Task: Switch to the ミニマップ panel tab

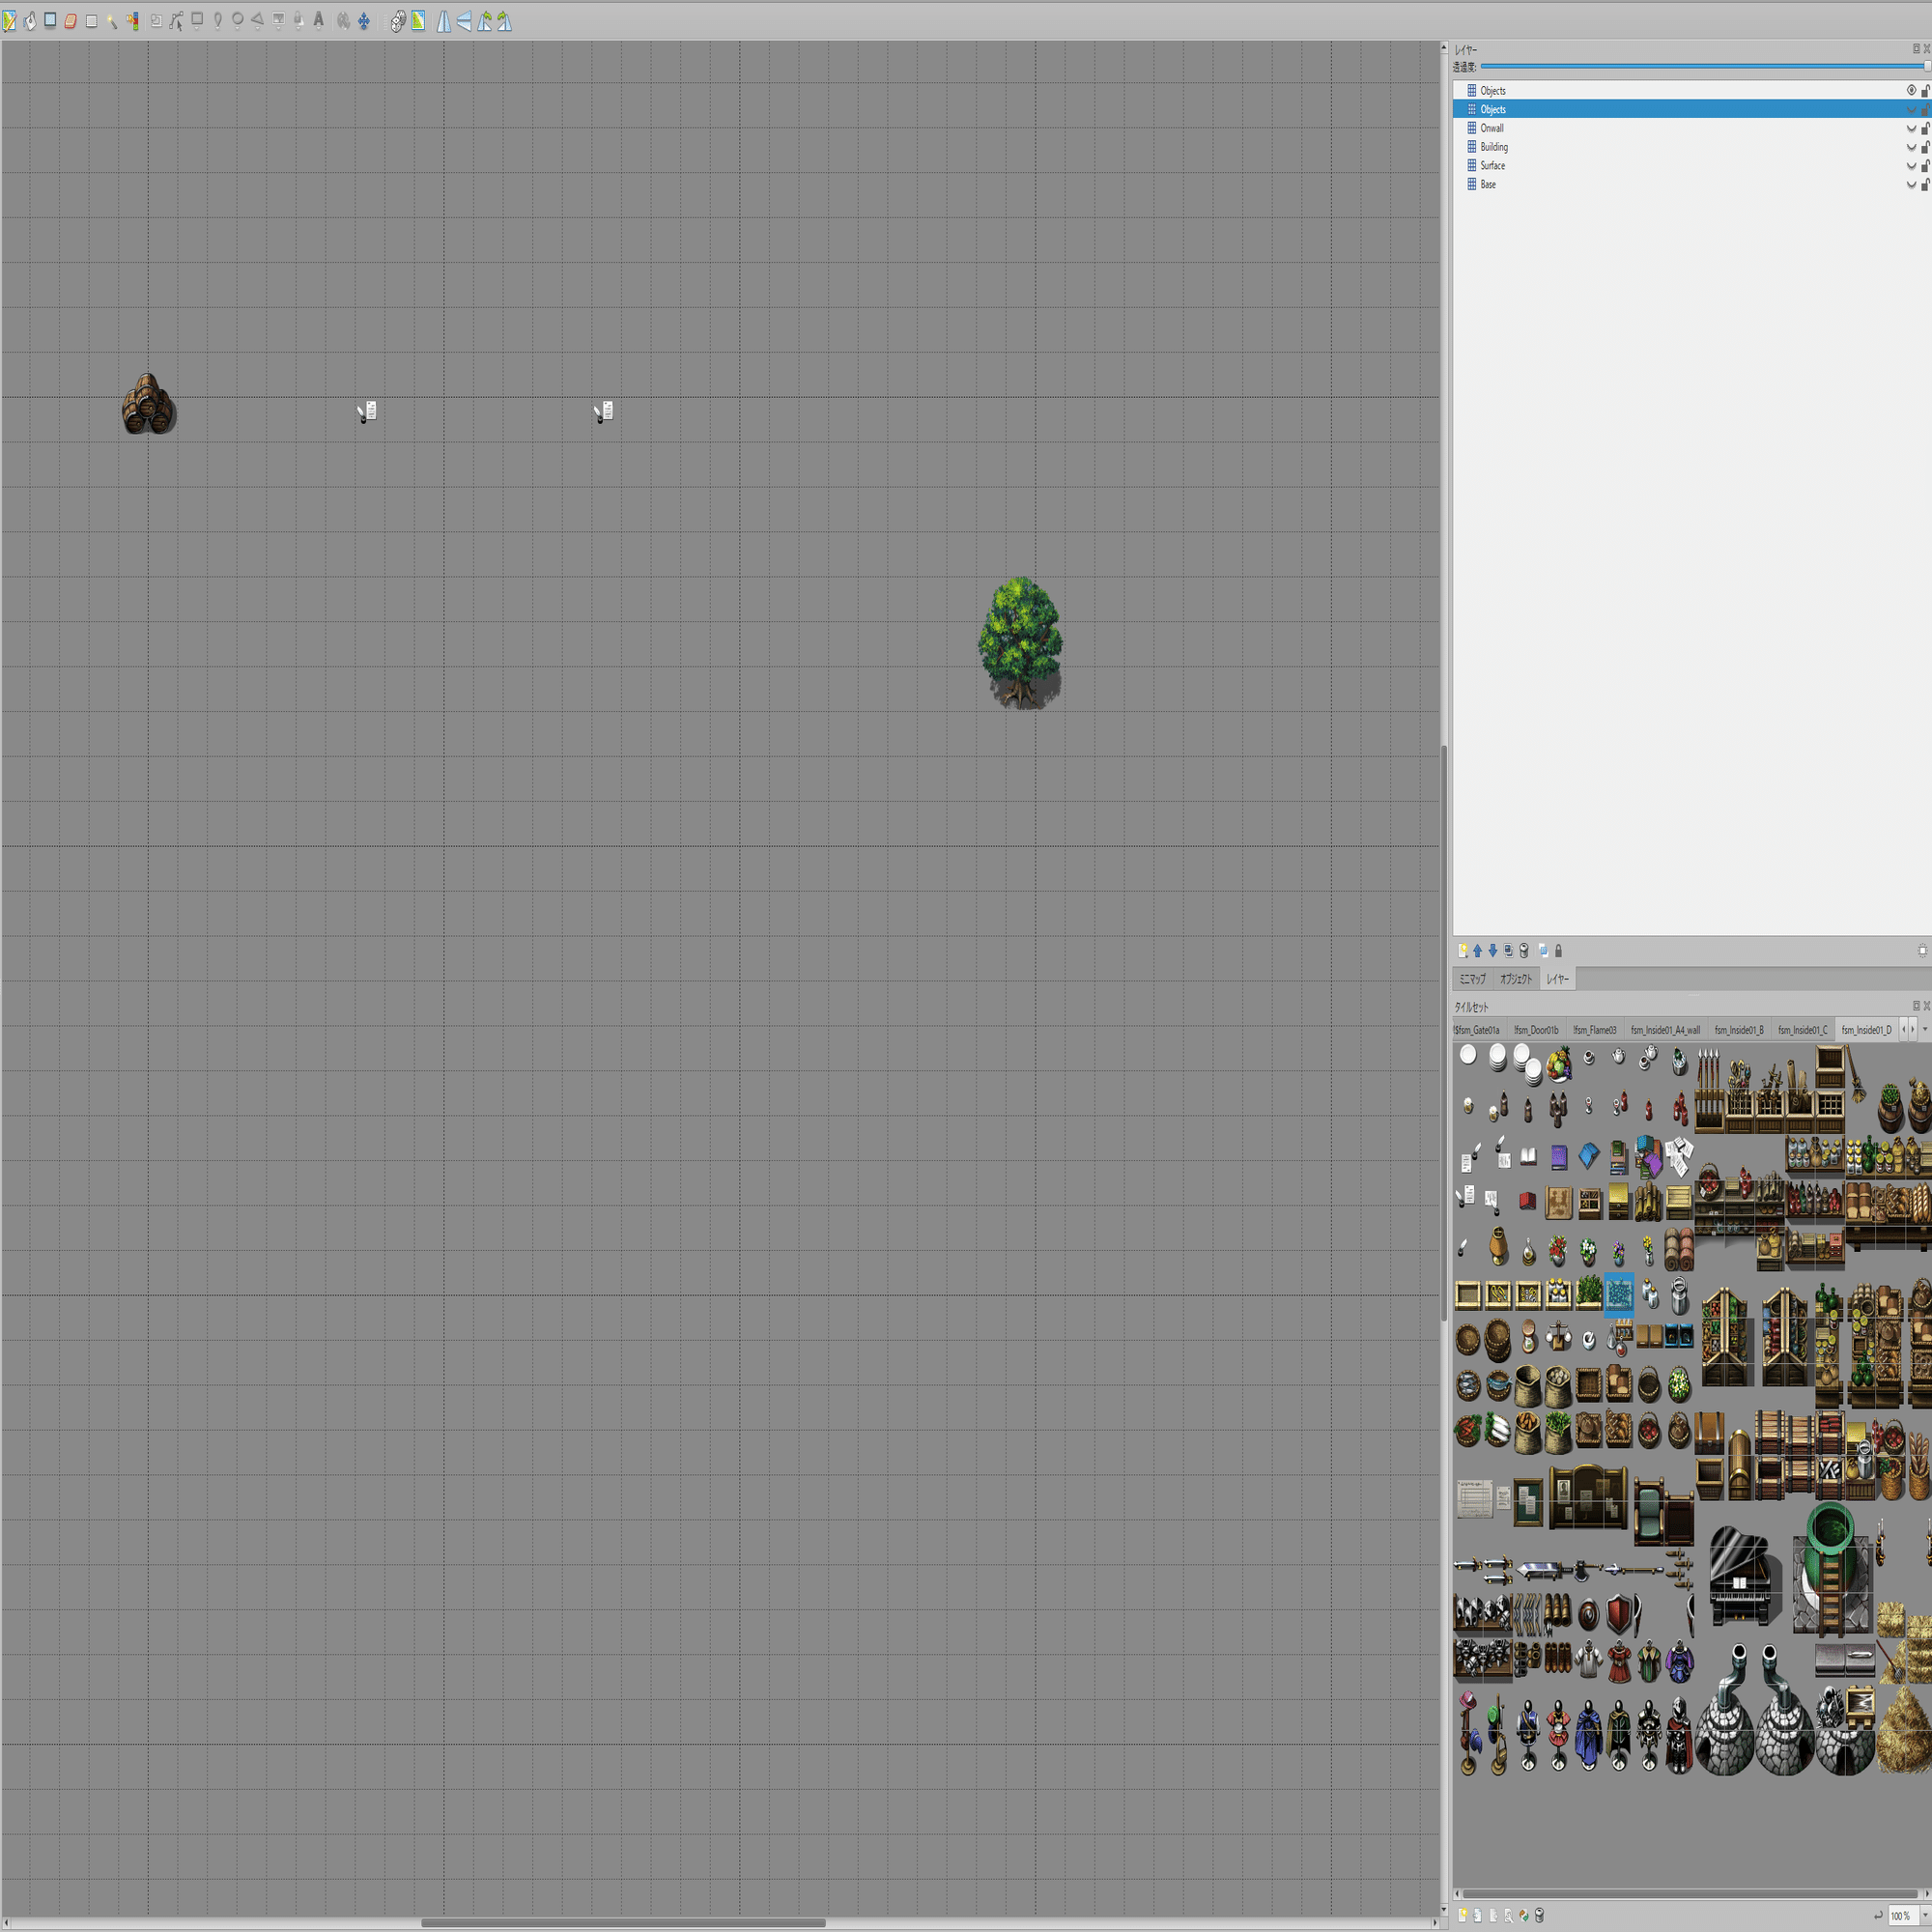Action: coord(1472,979)
